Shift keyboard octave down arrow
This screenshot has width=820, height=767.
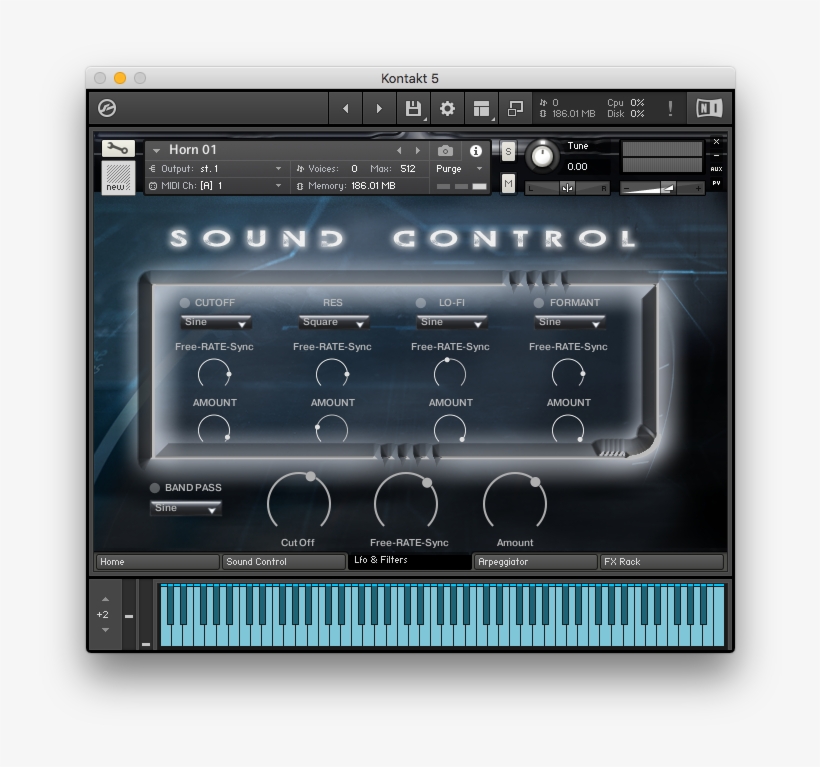(x=105, y=630)
